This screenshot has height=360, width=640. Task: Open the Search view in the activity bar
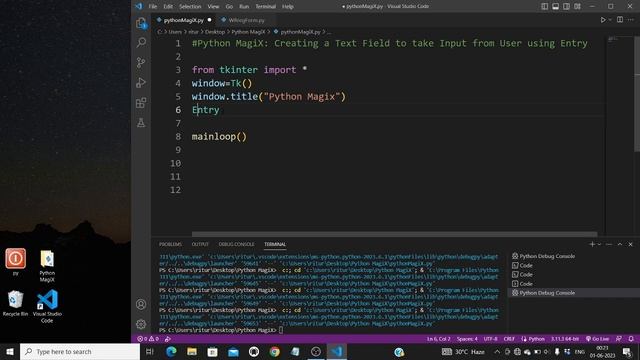(141, 42)
